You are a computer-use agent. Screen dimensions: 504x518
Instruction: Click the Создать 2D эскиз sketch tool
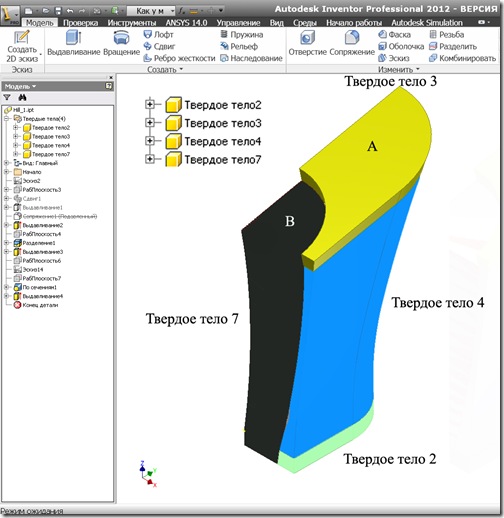point(22,46)
